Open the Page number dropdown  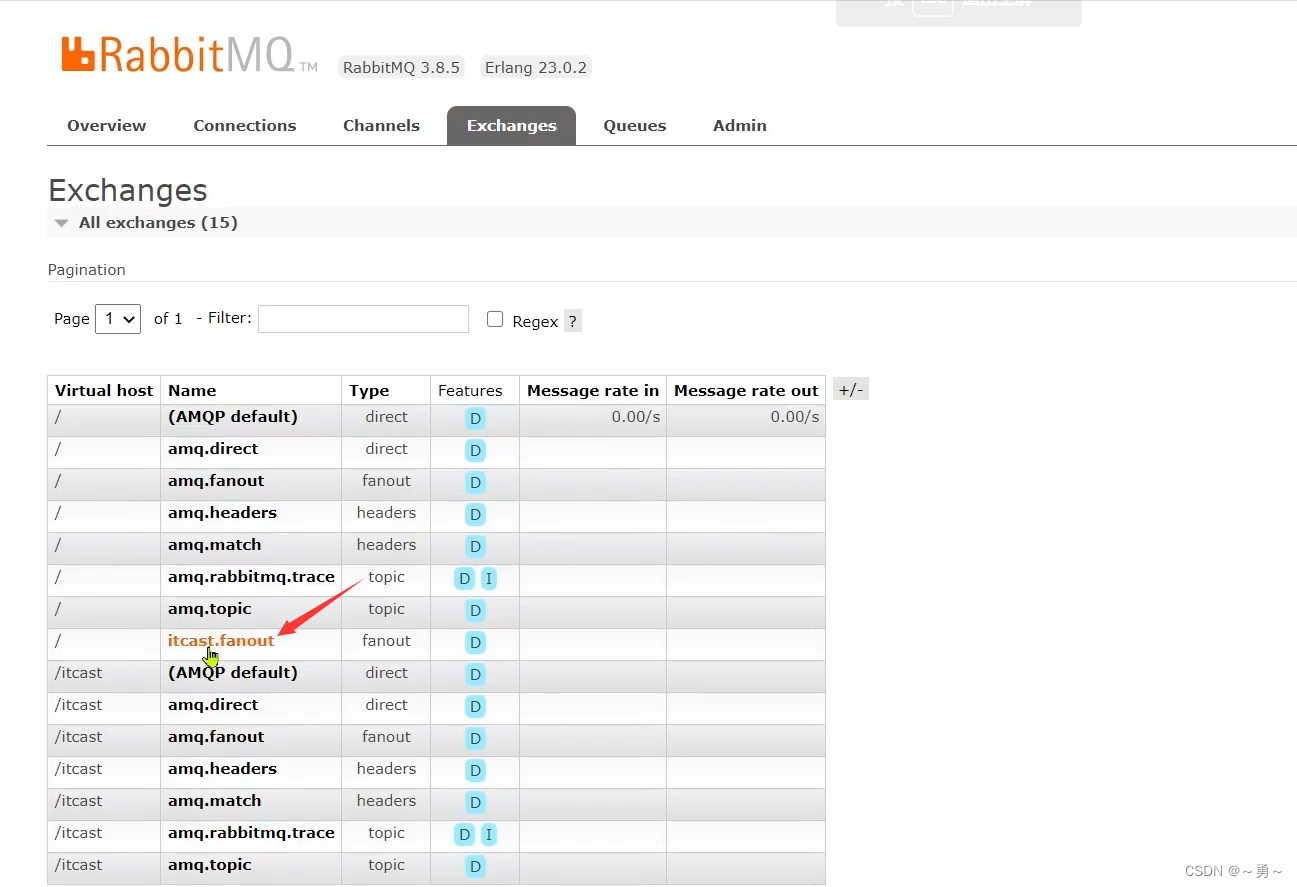click(x=118, y=319)
